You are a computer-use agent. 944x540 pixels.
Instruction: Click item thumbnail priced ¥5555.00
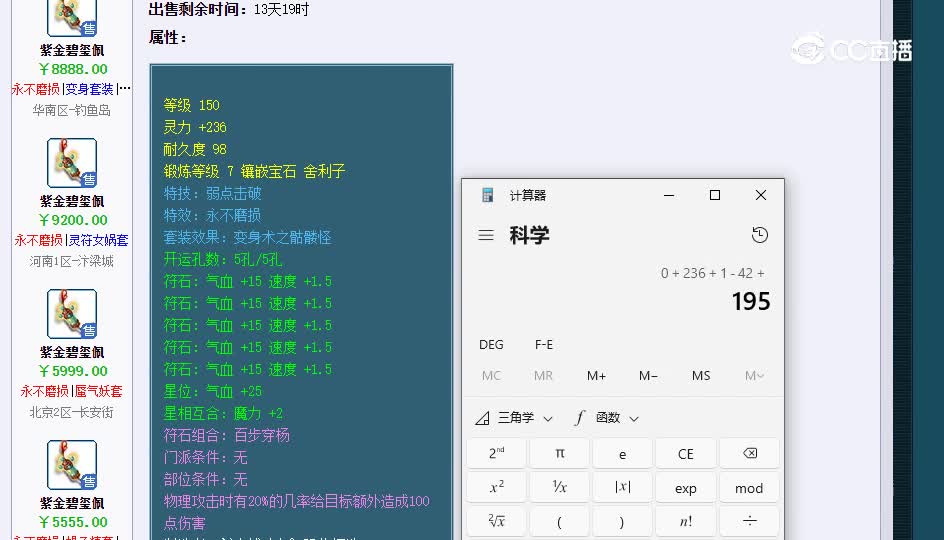(72, 465)
